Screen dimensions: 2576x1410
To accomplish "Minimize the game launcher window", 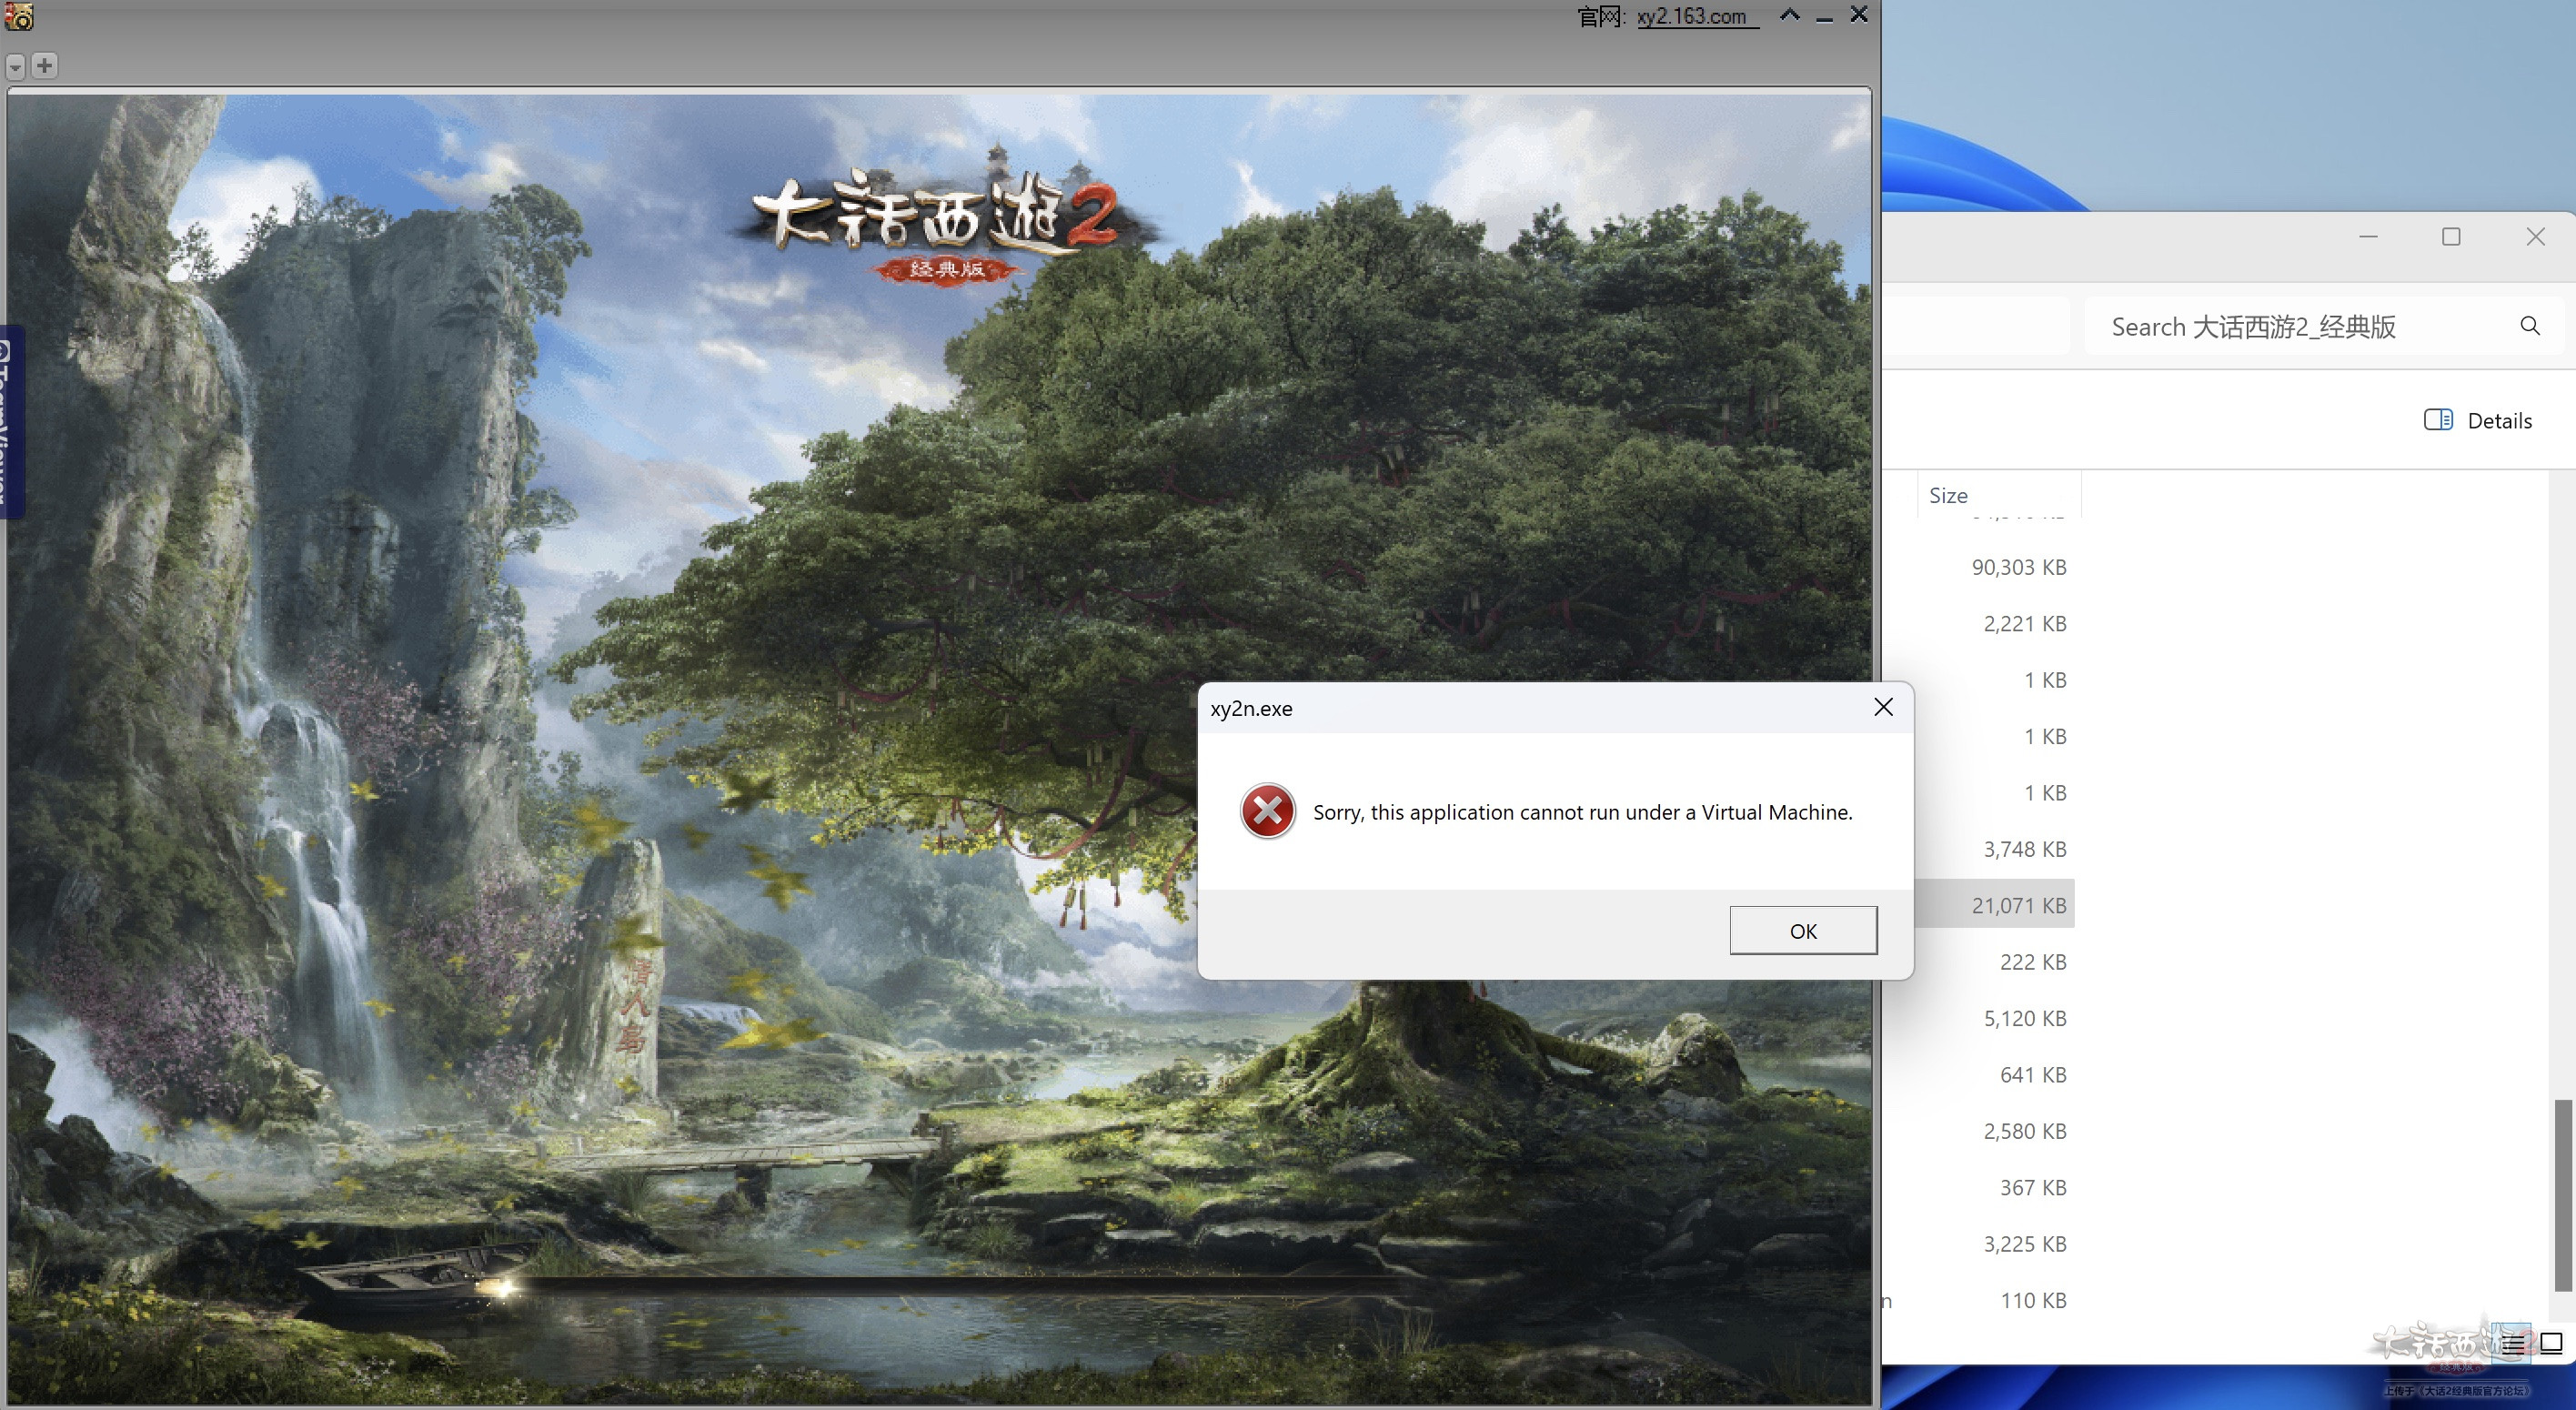I will point(1824,18).
